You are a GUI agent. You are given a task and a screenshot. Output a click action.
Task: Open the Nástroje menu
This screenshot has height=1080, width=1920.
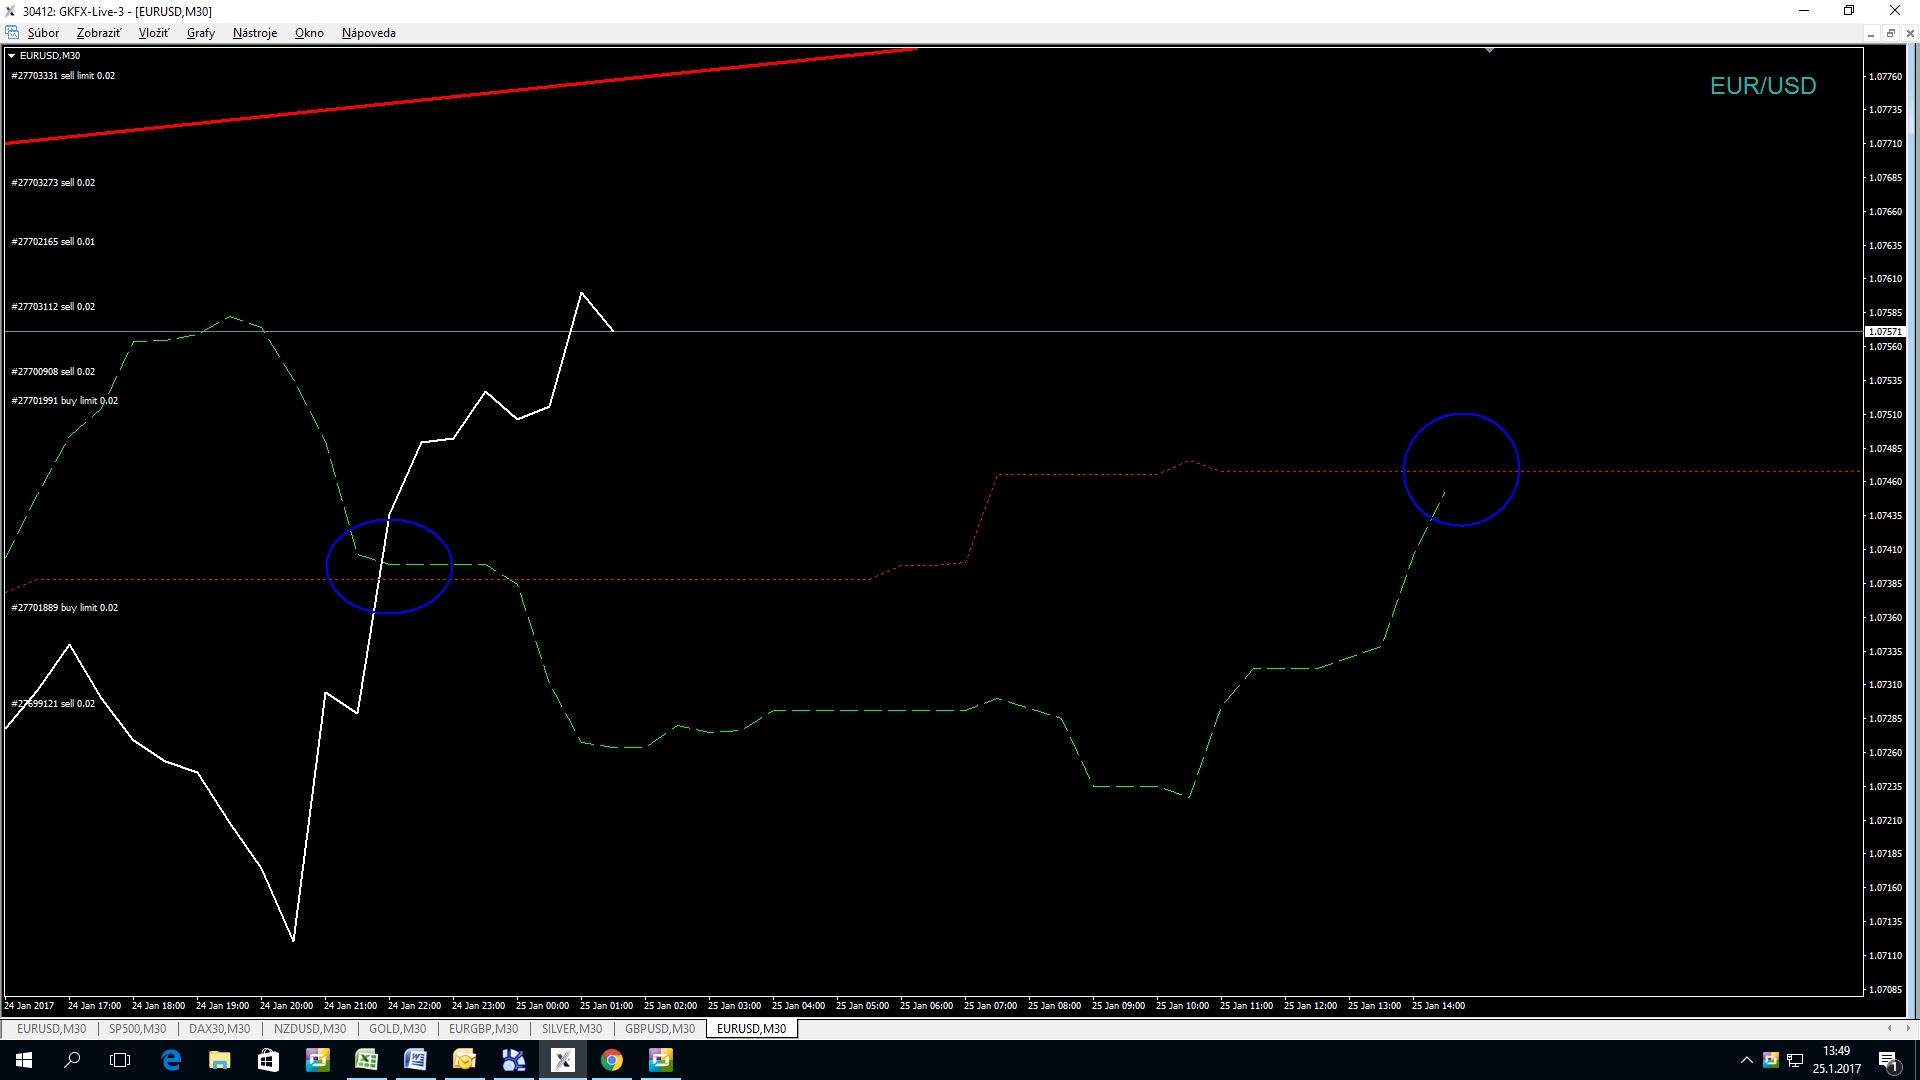(x=255, y=33)
